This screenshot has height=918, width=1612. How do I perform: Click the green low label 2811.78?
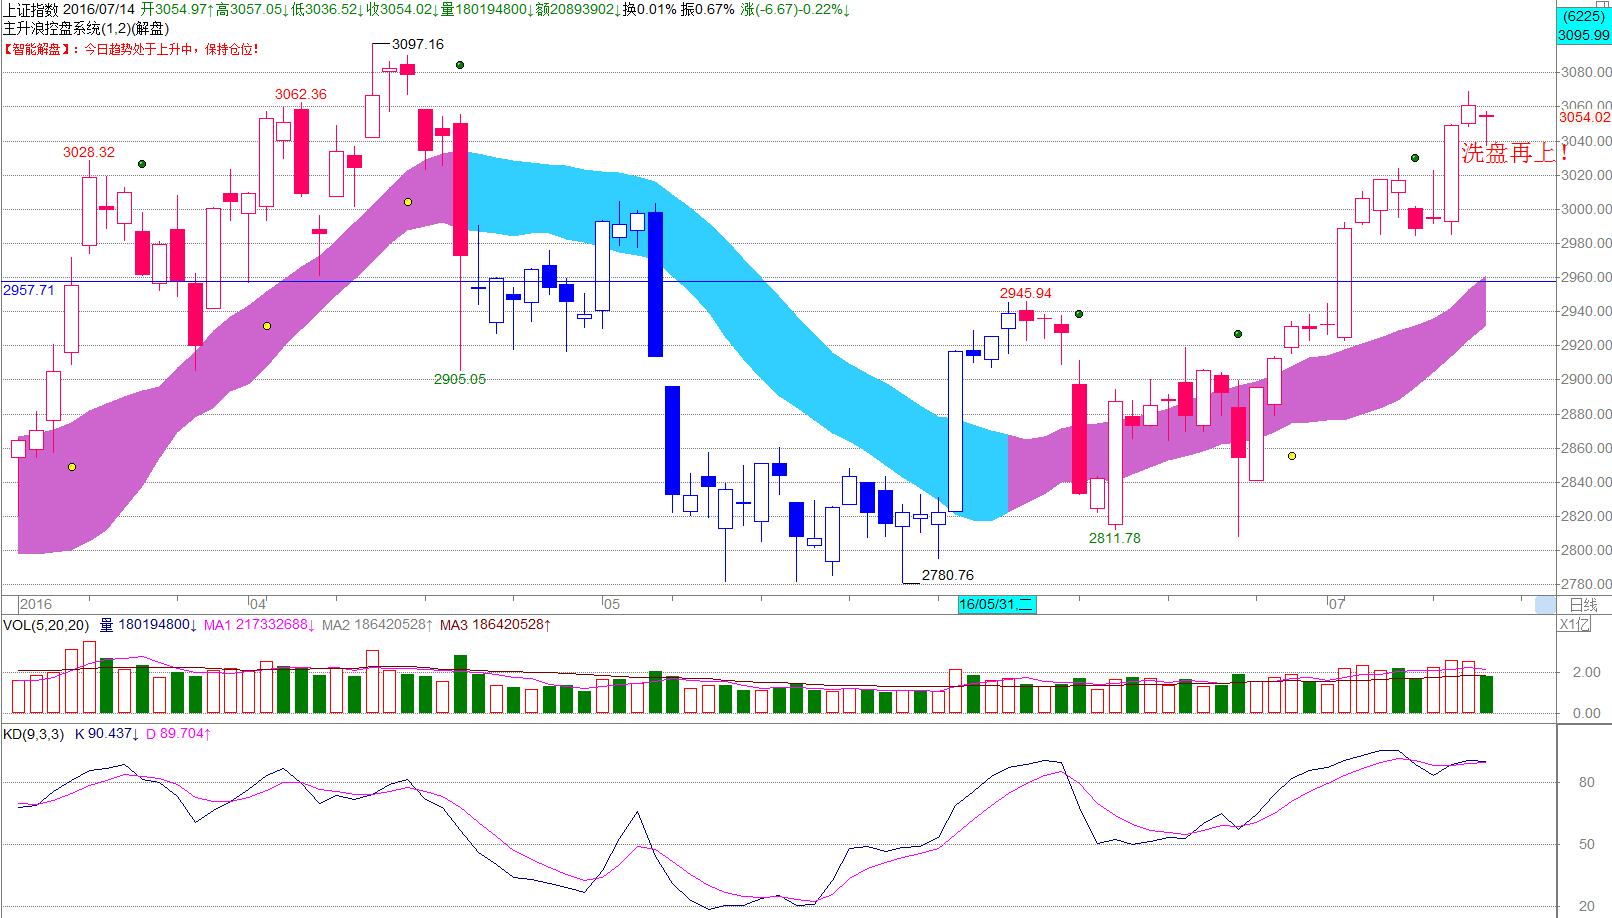point(1115,538)
